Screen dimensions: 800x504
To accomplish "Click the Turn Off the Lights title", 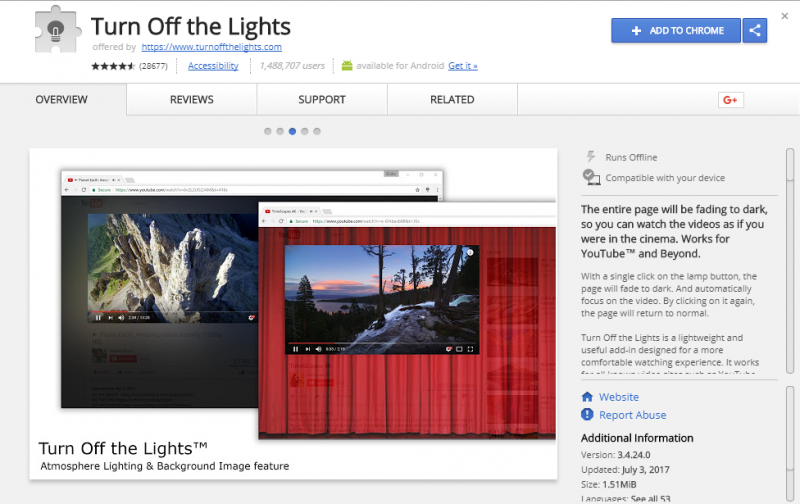I will (x=191, y=27).
